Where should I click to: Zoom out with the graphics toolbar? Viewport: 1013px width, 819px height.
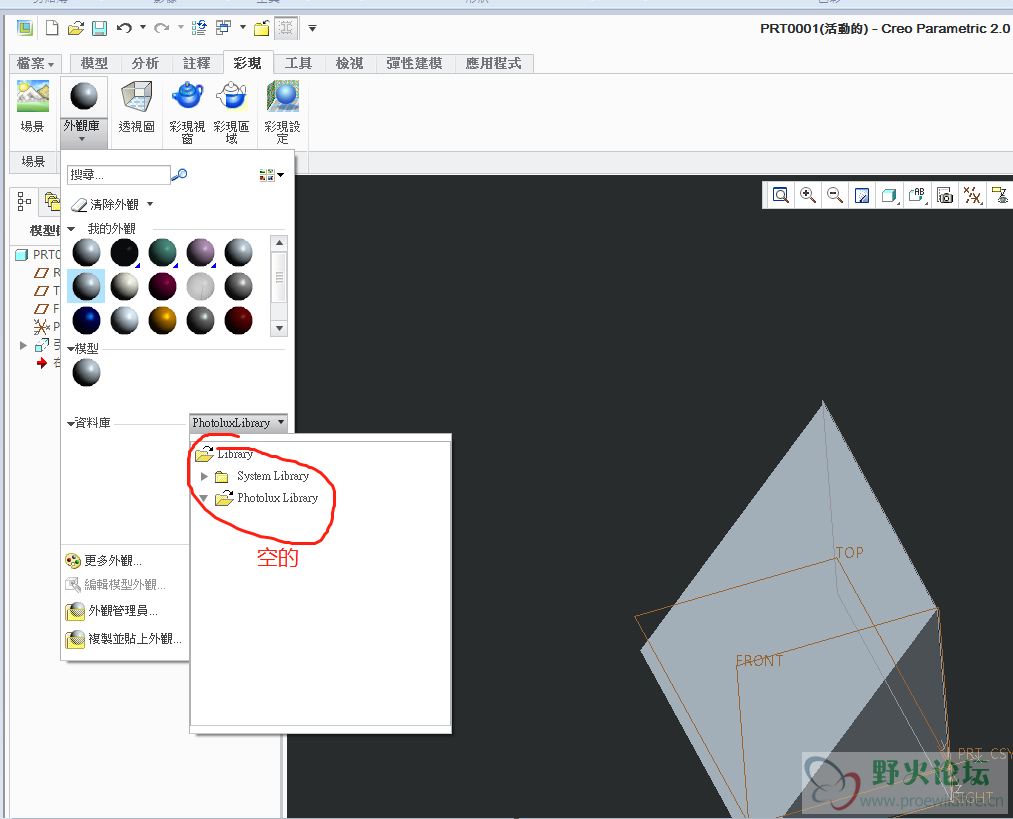coord(835,195)
